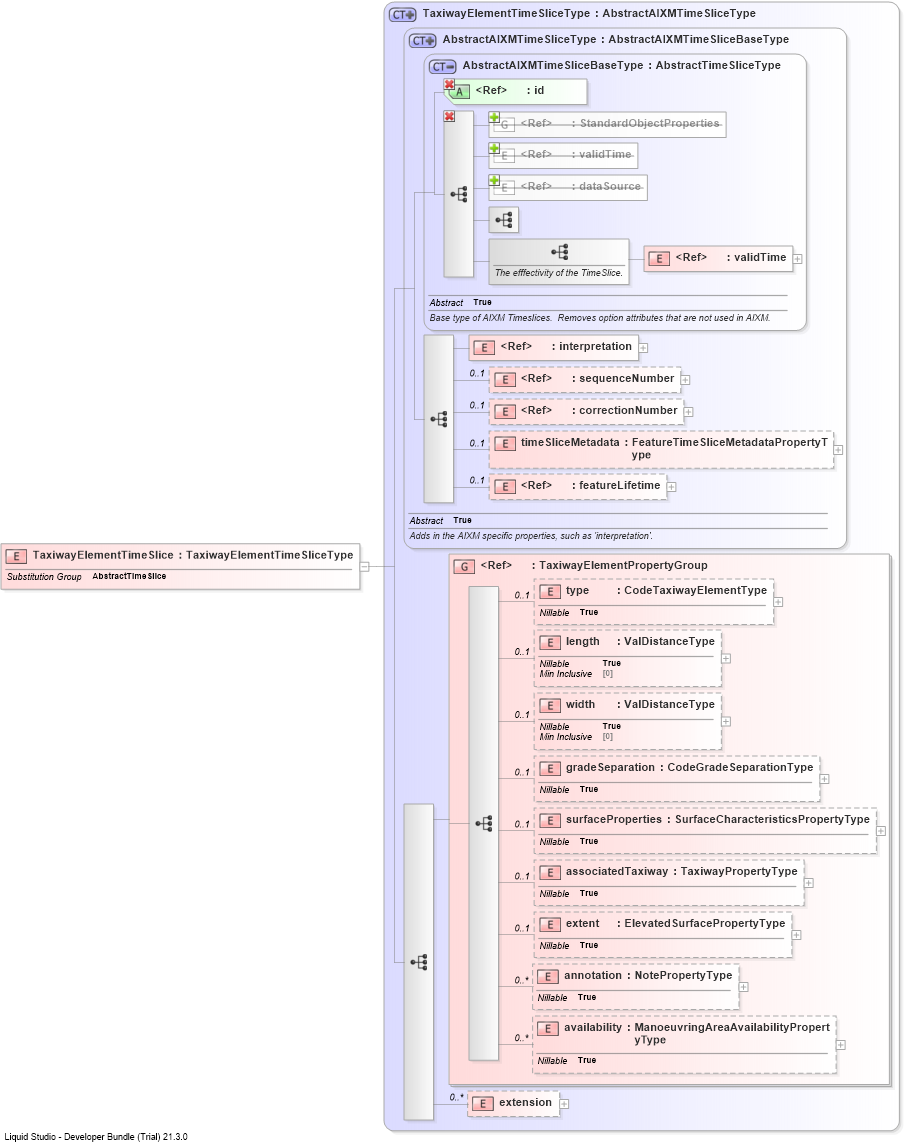This screenshot has height=1142, width=904.
Task: Expand the sequenceNumber element
Action: (x=685, y=380)
